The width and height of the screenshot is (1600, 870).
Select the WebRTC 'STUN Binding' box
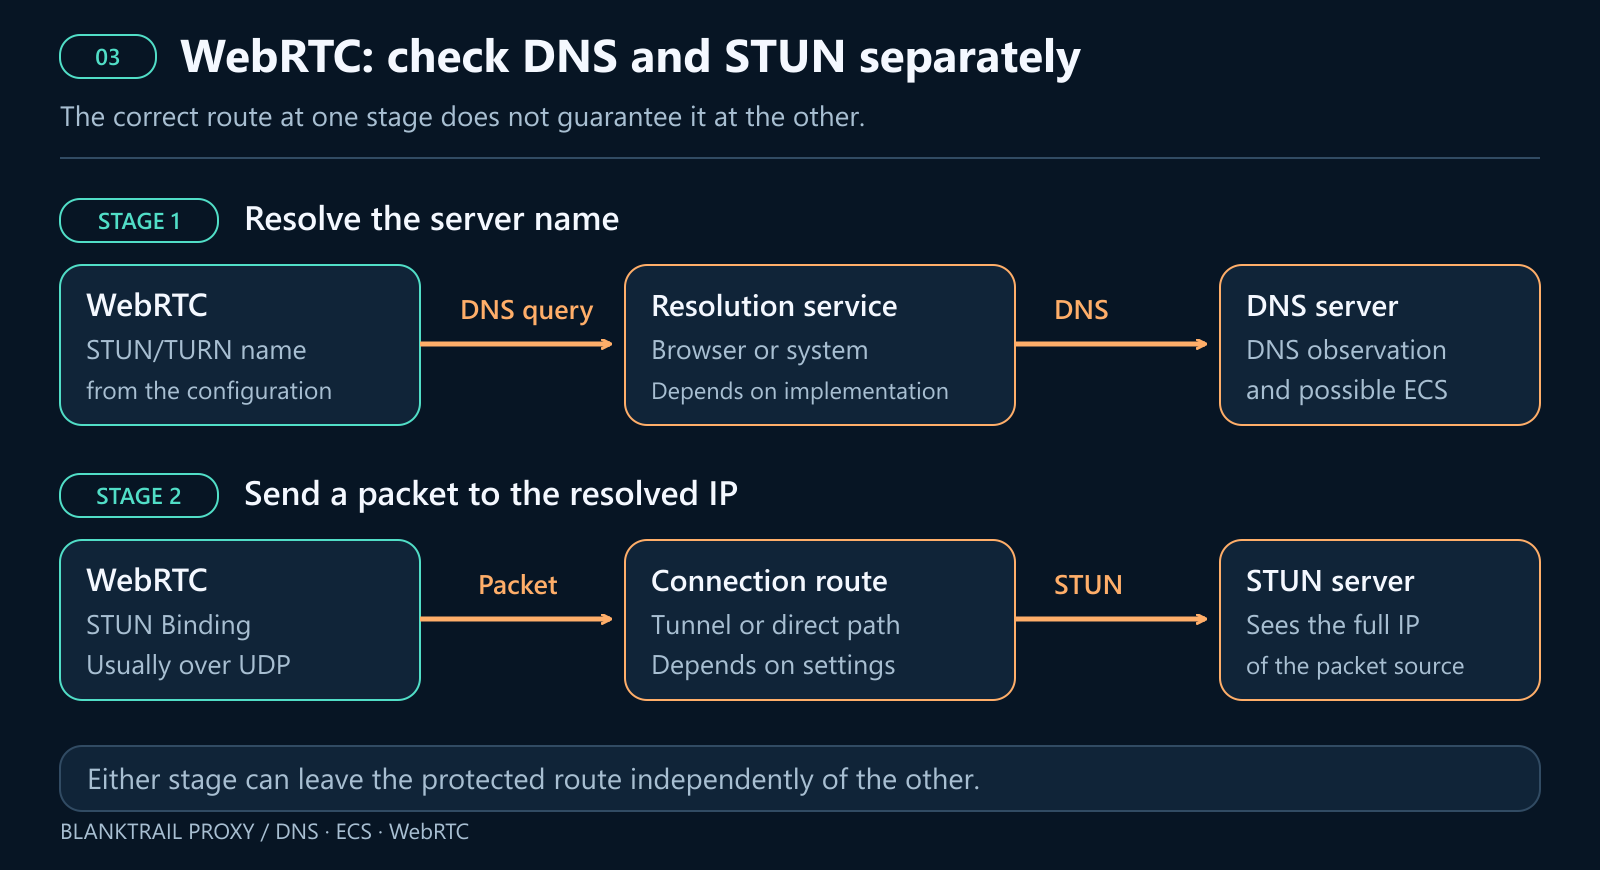[x=240, y=620]
